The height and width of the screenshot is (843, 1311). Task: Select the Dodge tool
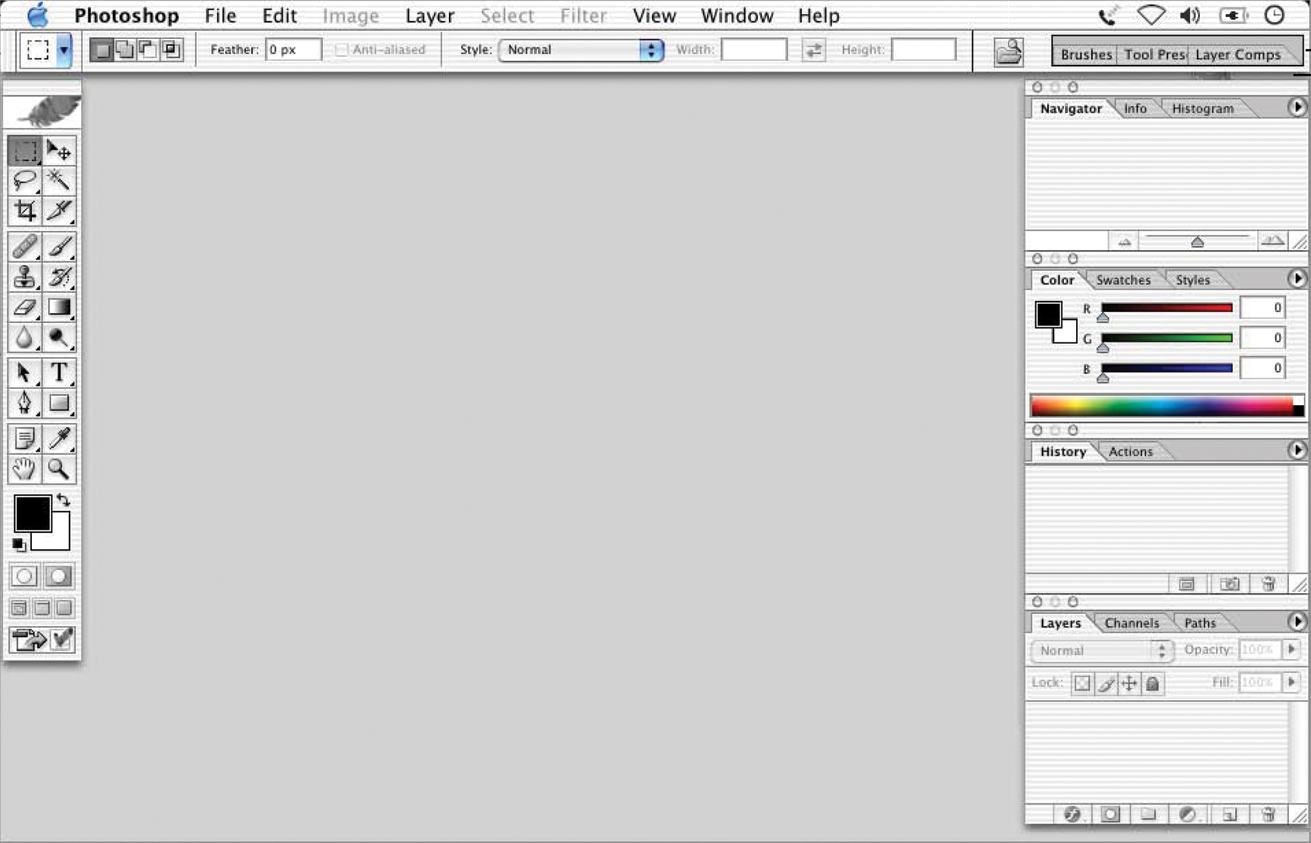tap(59, 337)
